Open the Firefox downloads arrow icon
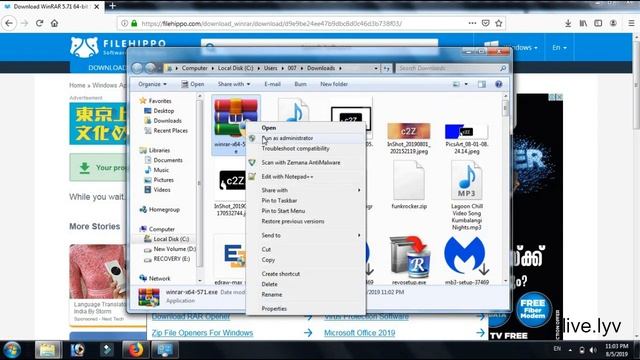This screenshot has height=360, width=640. point(568,23)
